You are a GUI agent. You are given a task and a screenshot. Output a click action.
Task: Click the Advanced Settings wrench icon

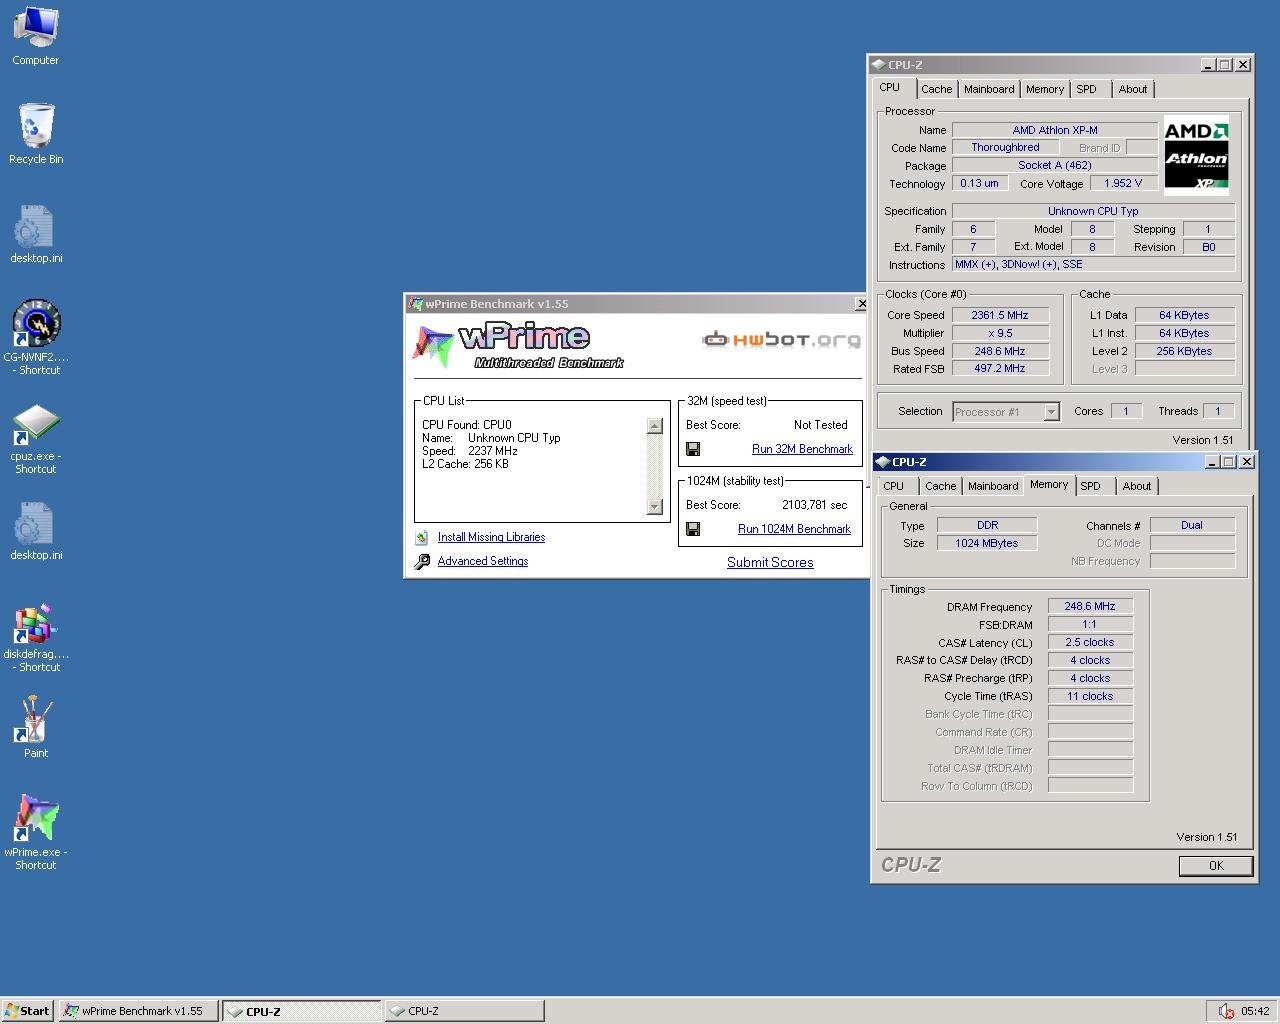click(422, 561)
